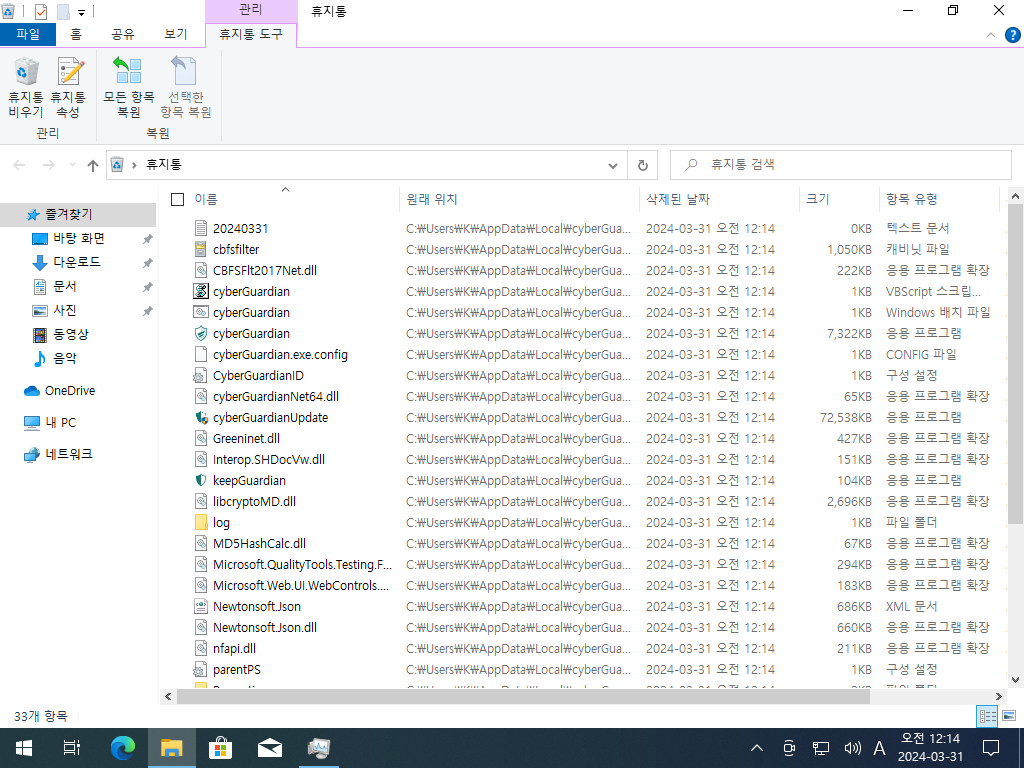Open 사진 in navigation pane
The width and height of the screenshot is (1024, 768).
point(65,310)
